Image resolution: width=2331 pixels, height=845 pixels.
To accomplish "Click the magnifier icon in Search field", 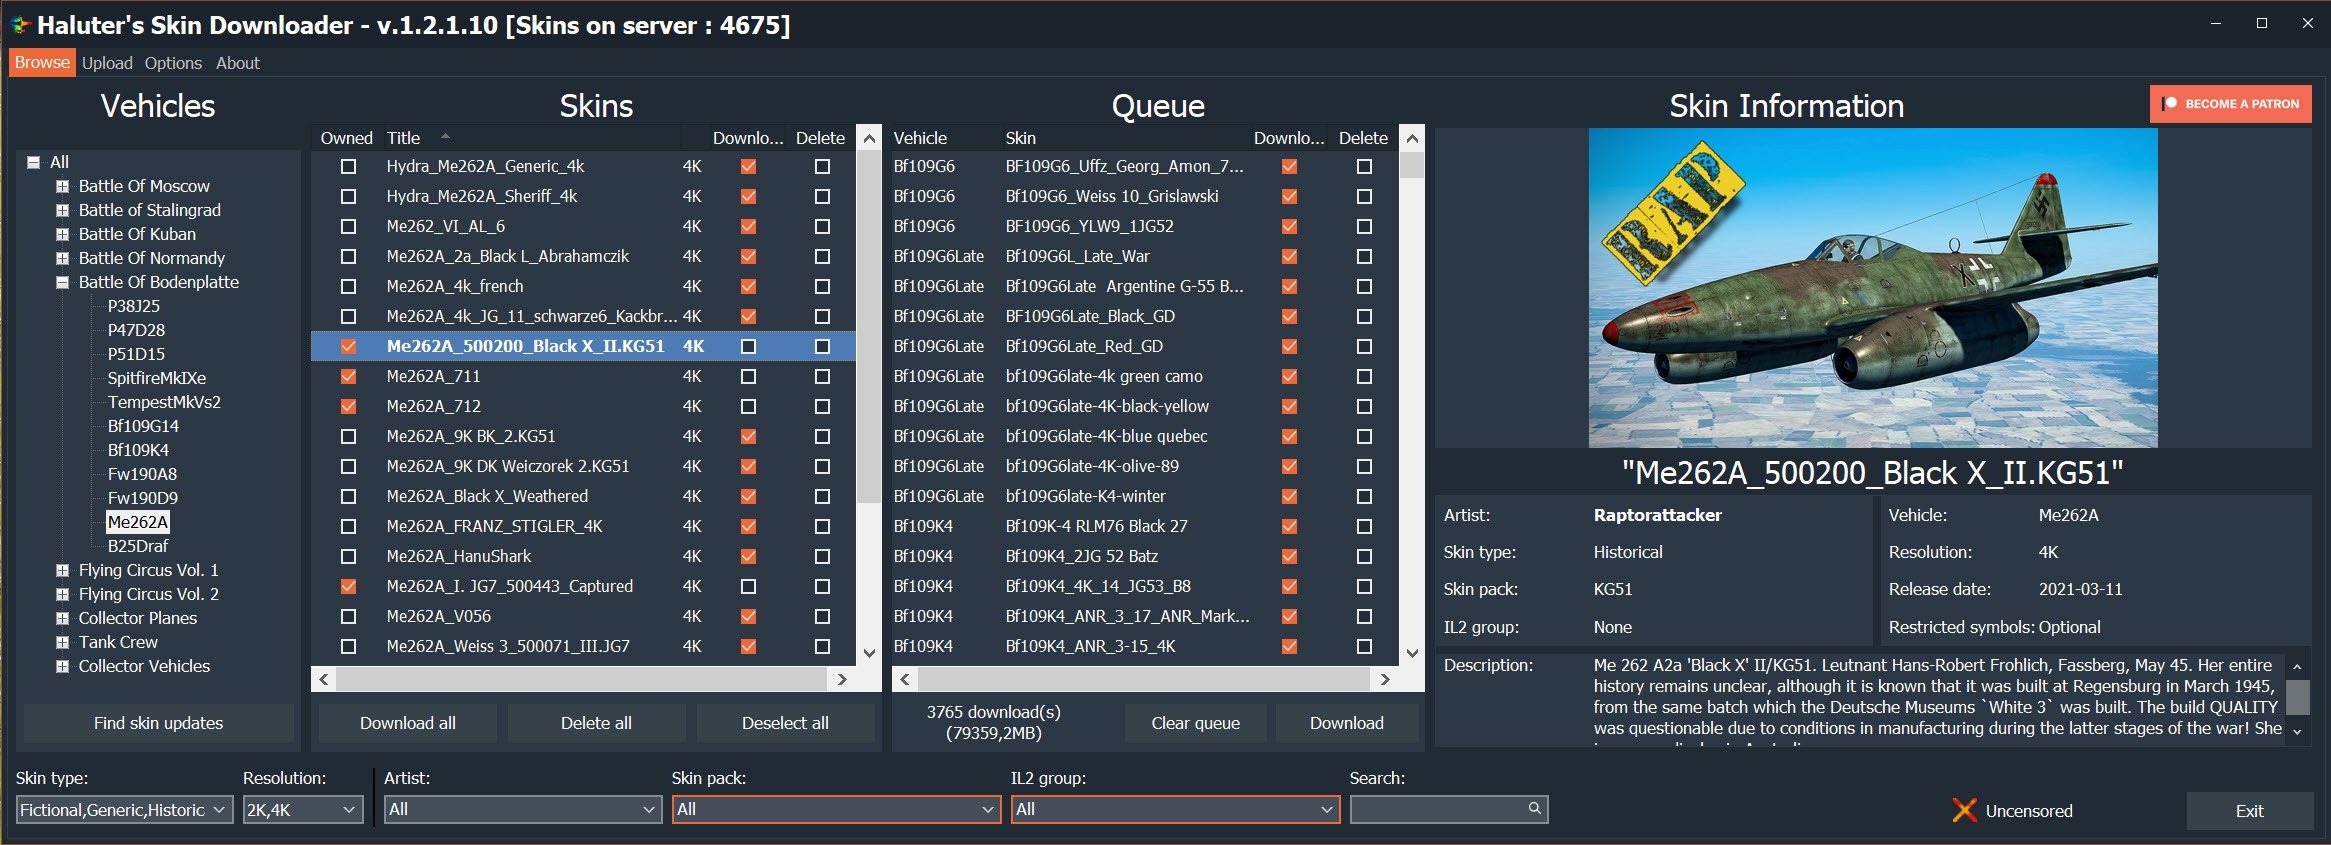I will pos(1534,808).
